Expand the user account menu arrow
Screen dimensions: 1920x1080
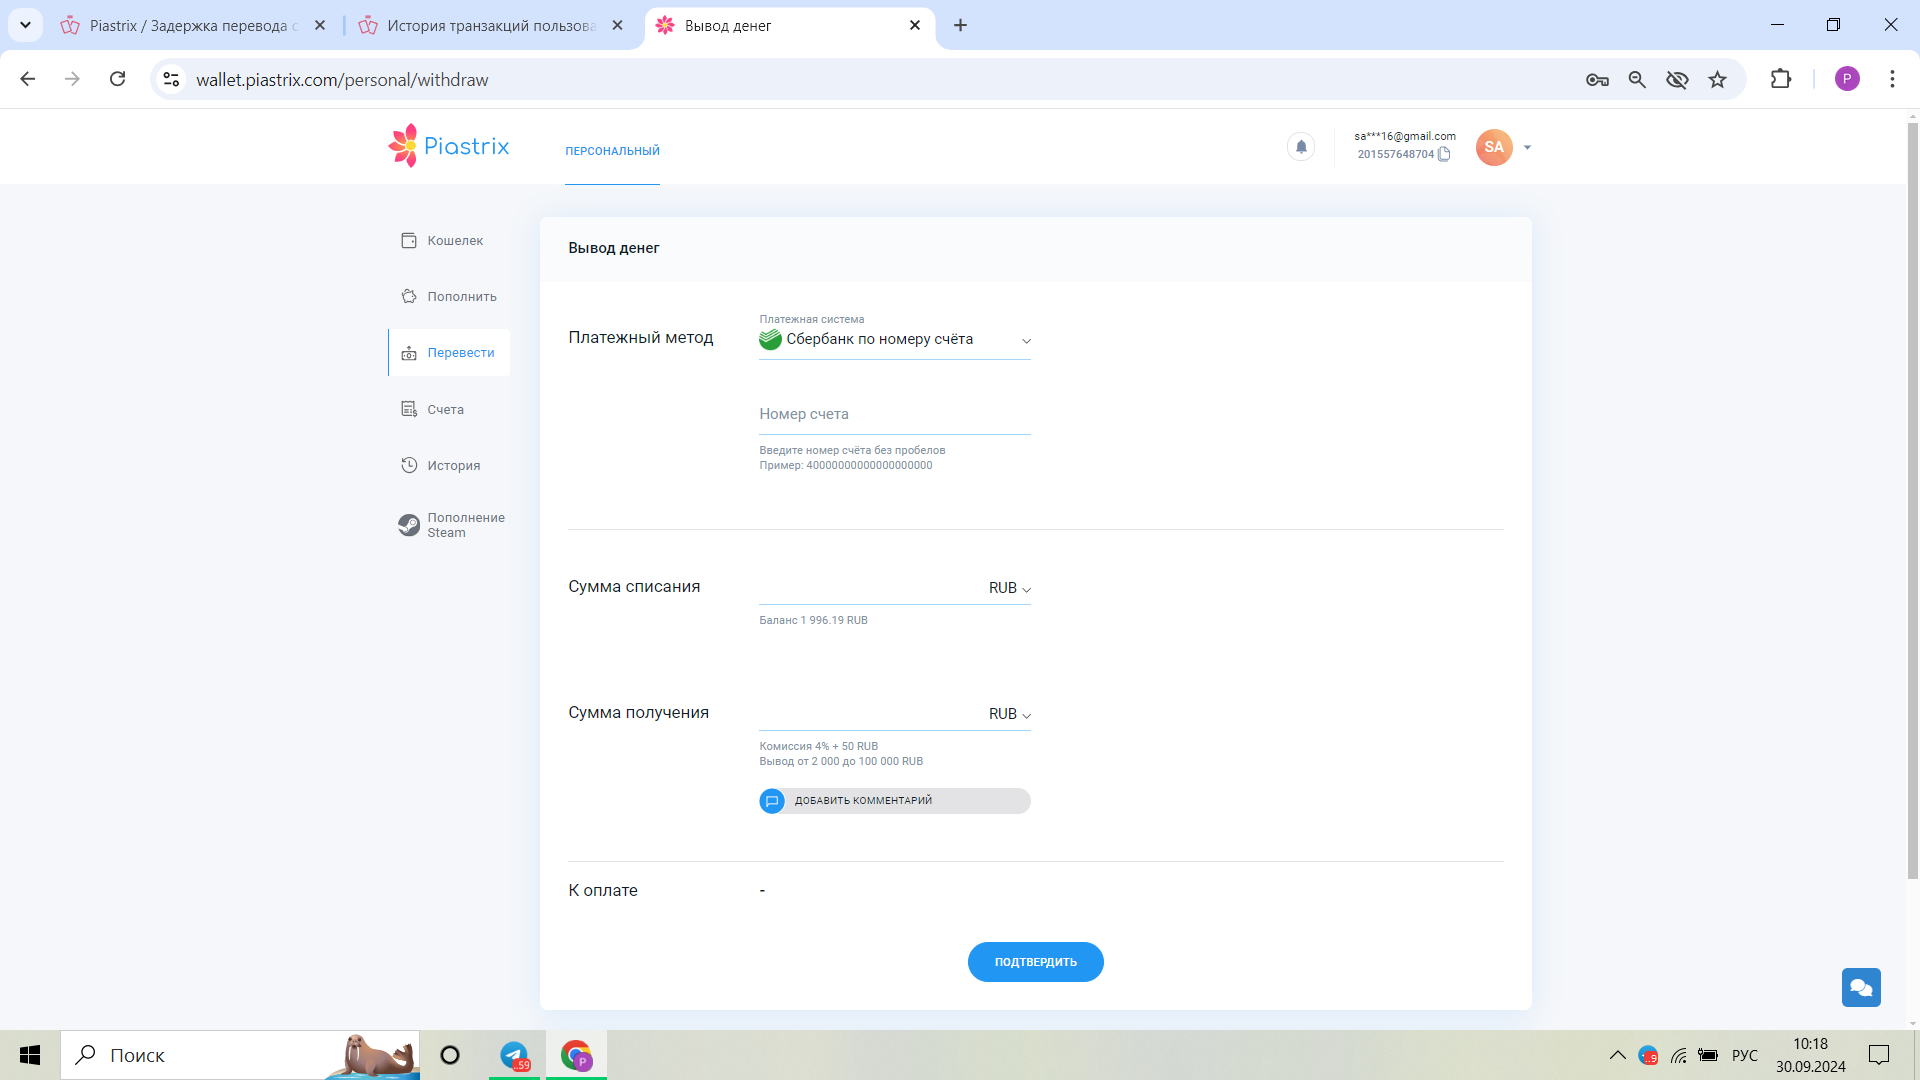click(1527, 147)
